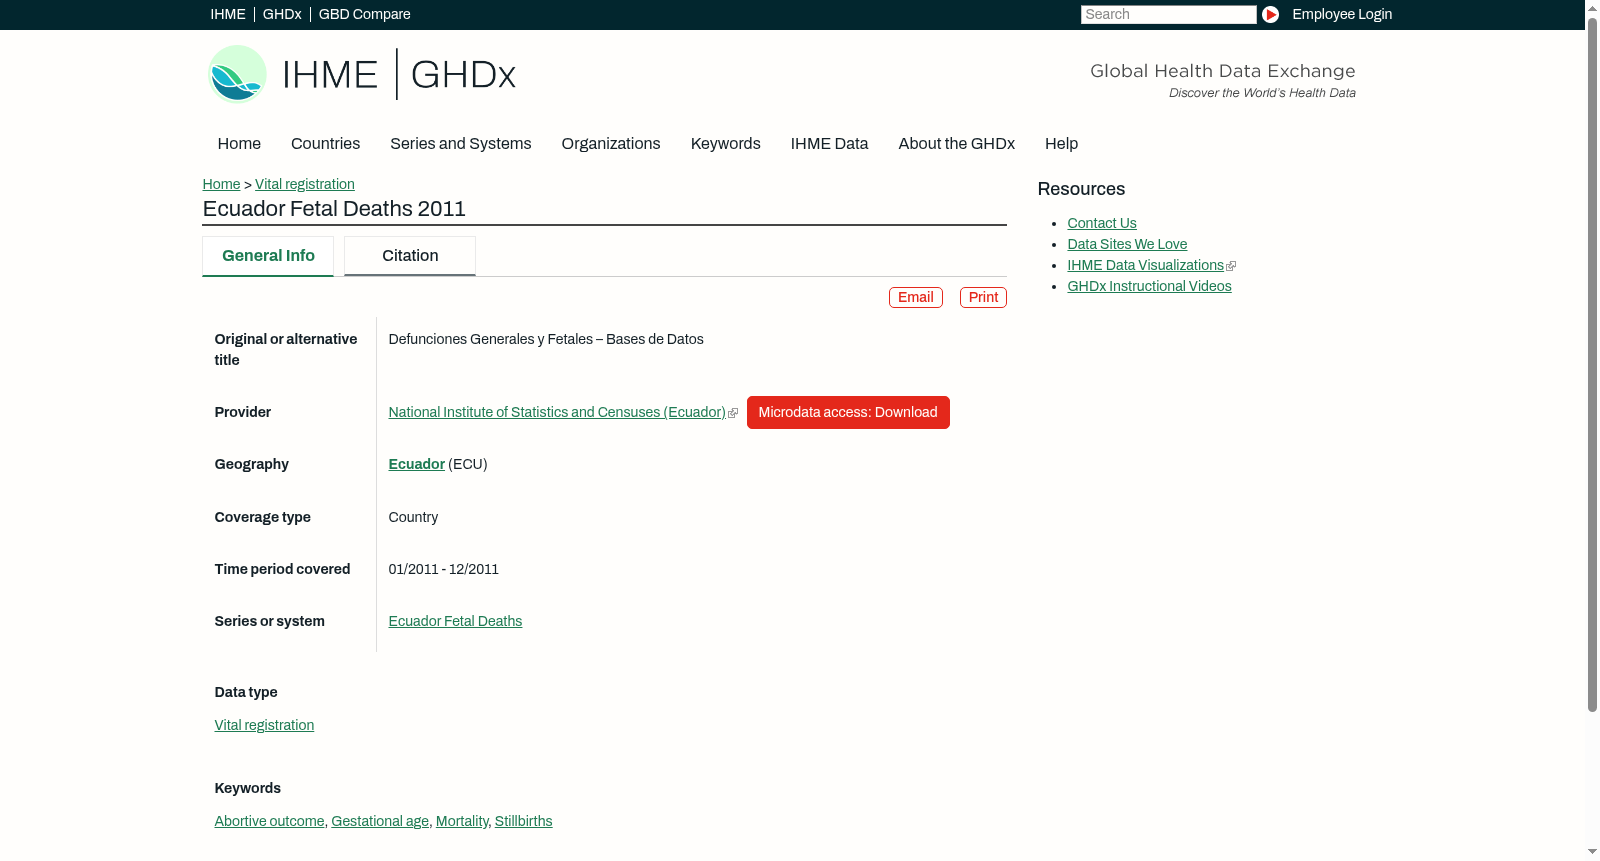Viewport: 1600px width, 861px height.
Task: Open National Institute of Statistics and Censuses link
Action: (x=557, y=412)
